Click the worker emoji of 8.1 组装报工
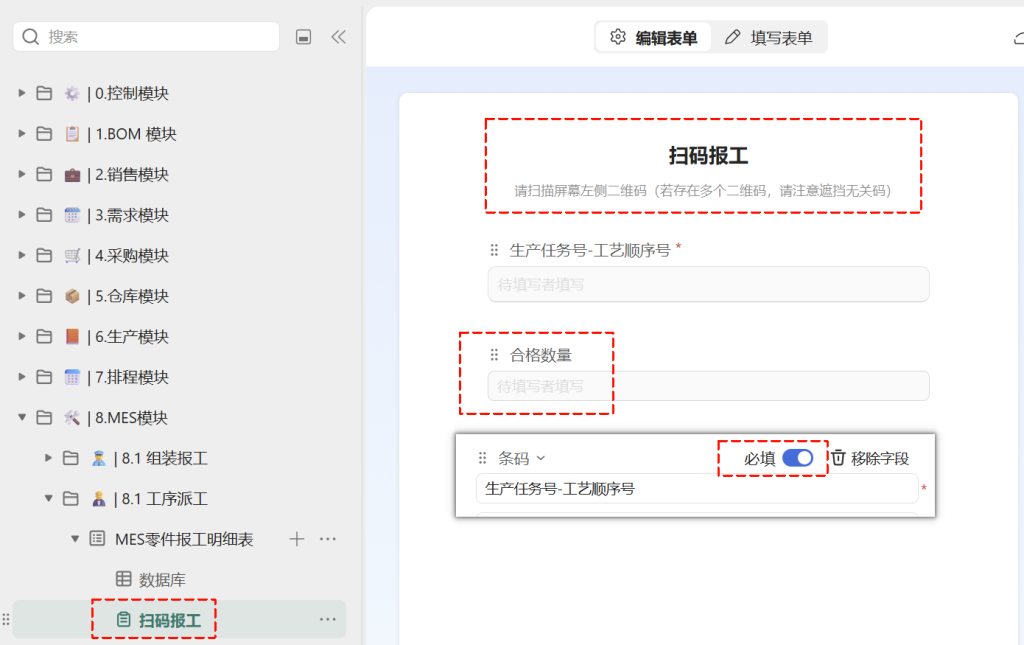The height and width of the screenshot is (645, 1024). [x=99, y=458]
